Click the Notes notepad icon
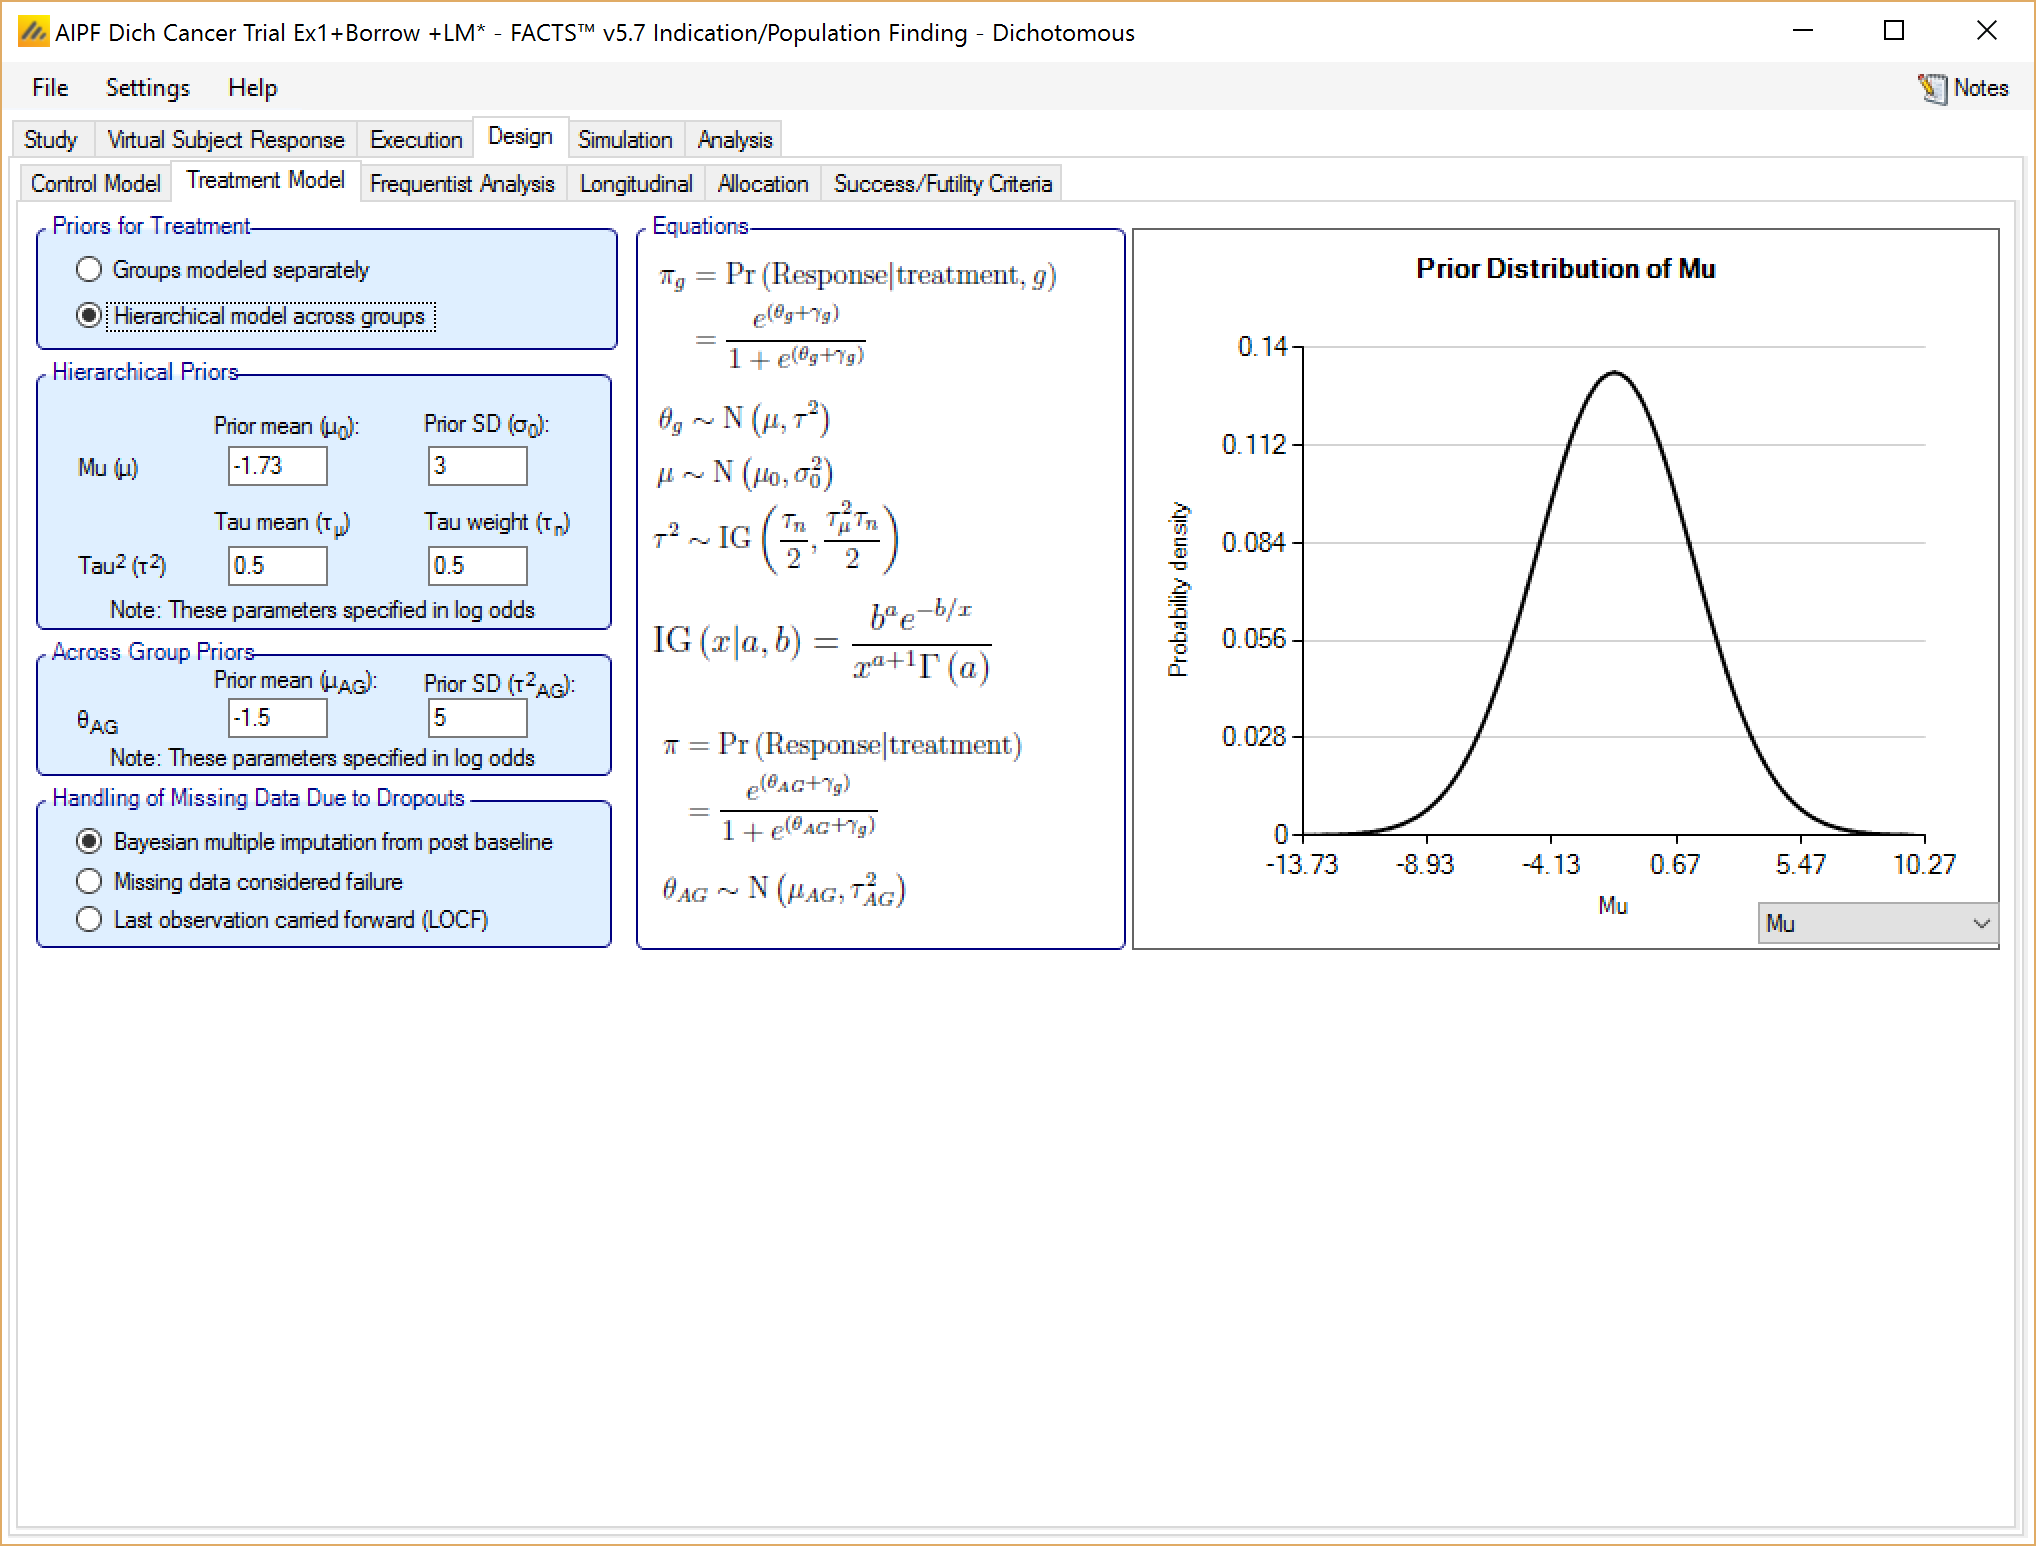The image size is (2036, 1546). 1931,88
